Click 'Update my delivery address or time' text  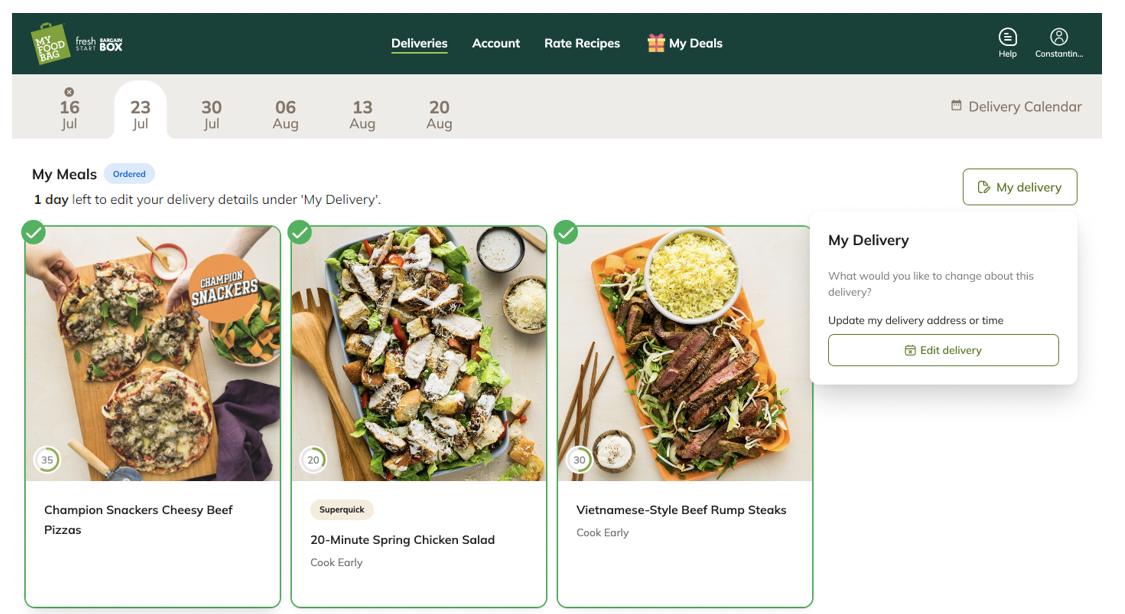915,321
